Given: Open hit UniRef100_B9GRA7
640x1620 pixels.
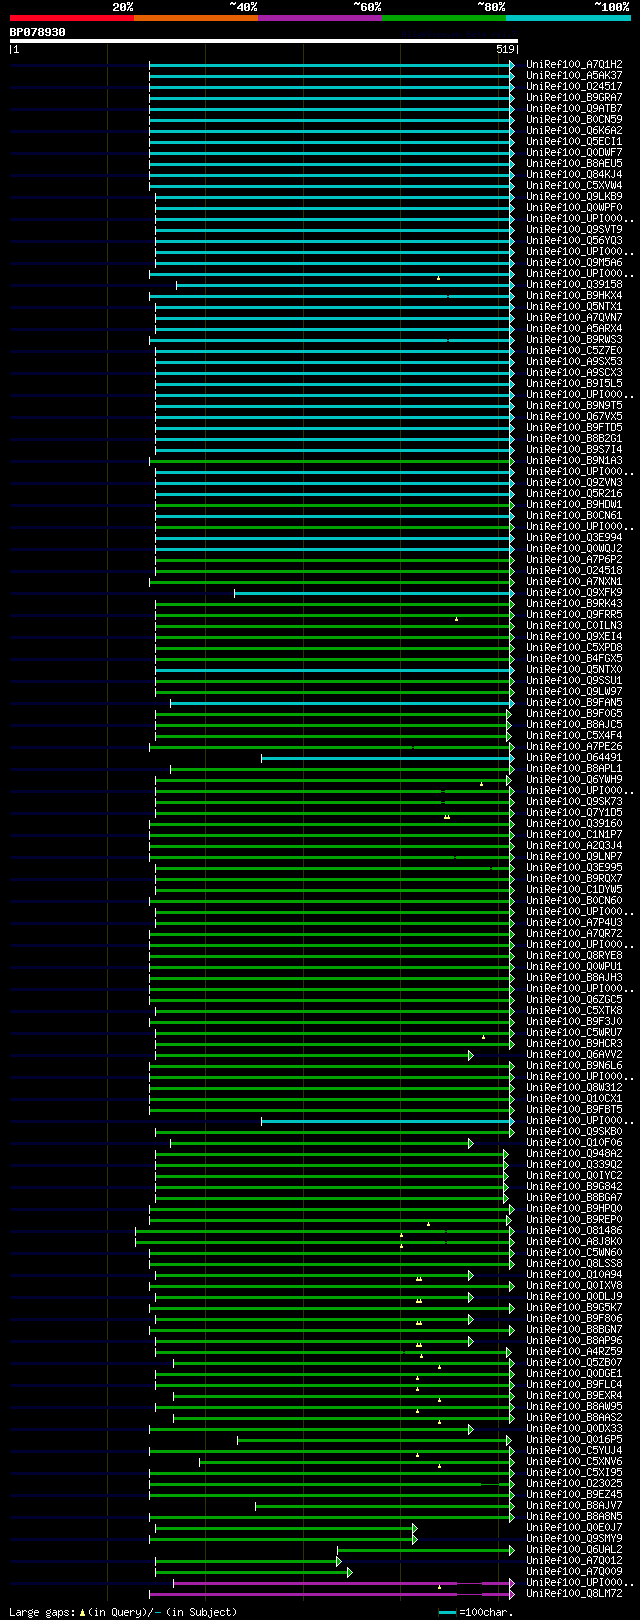Looking at the screenshot, I should pos(575,98).
